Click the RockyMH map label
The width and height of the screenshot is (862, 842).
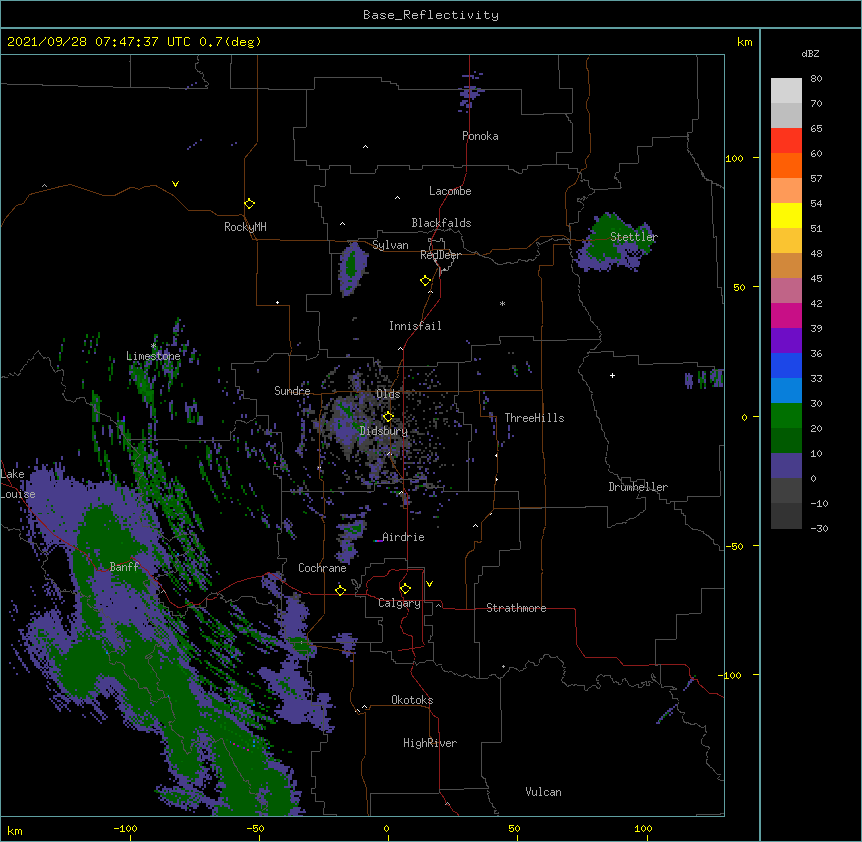coord(245,227)
